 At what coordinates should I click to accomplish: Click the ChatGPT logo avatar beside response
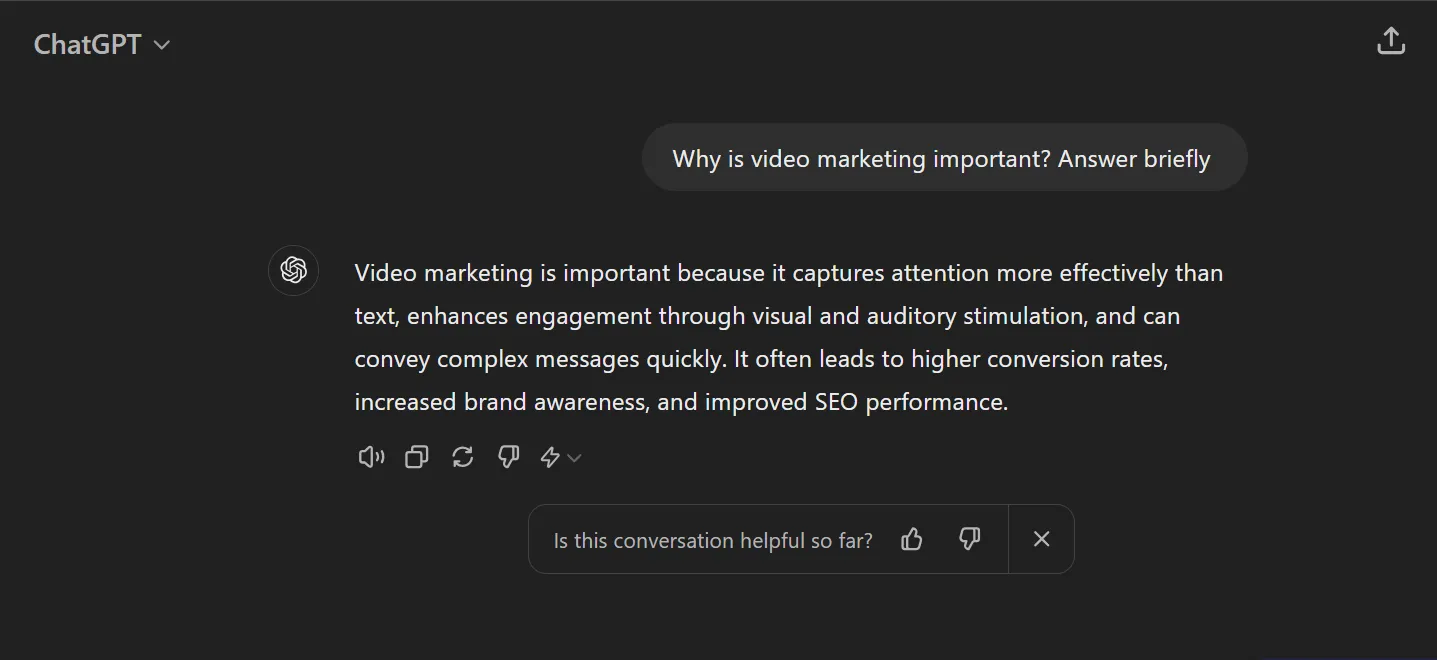(x=293, y=270)
